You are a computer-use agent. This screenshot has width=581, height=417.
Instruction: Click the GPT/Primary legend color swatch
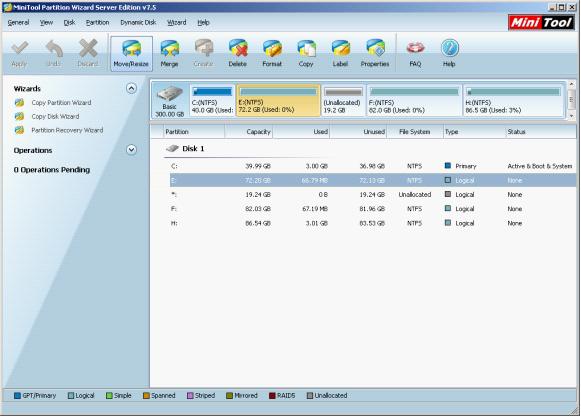coord(17,396)
